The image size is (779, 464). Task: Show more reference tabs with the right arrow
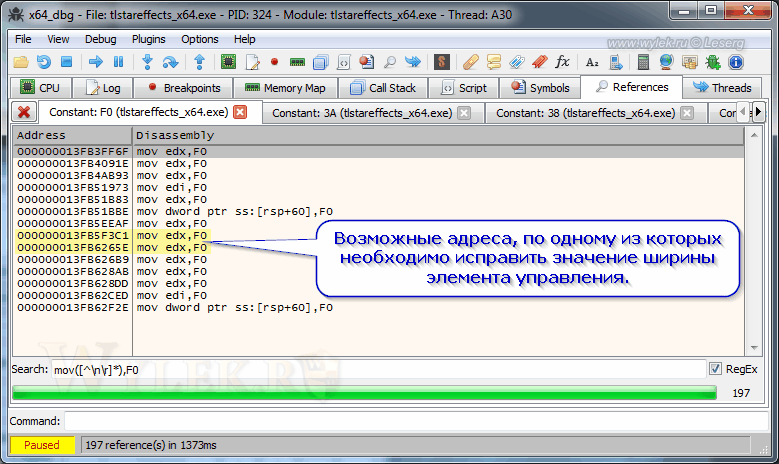pyautogui.click(x=758, y=112)
